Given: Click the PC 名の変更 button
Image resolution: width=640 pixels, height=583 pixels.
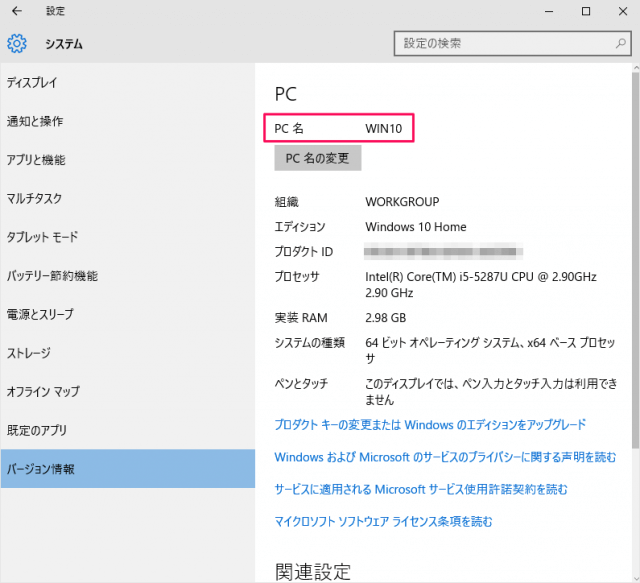Looking at the screenshot, I should pos(318,158).
